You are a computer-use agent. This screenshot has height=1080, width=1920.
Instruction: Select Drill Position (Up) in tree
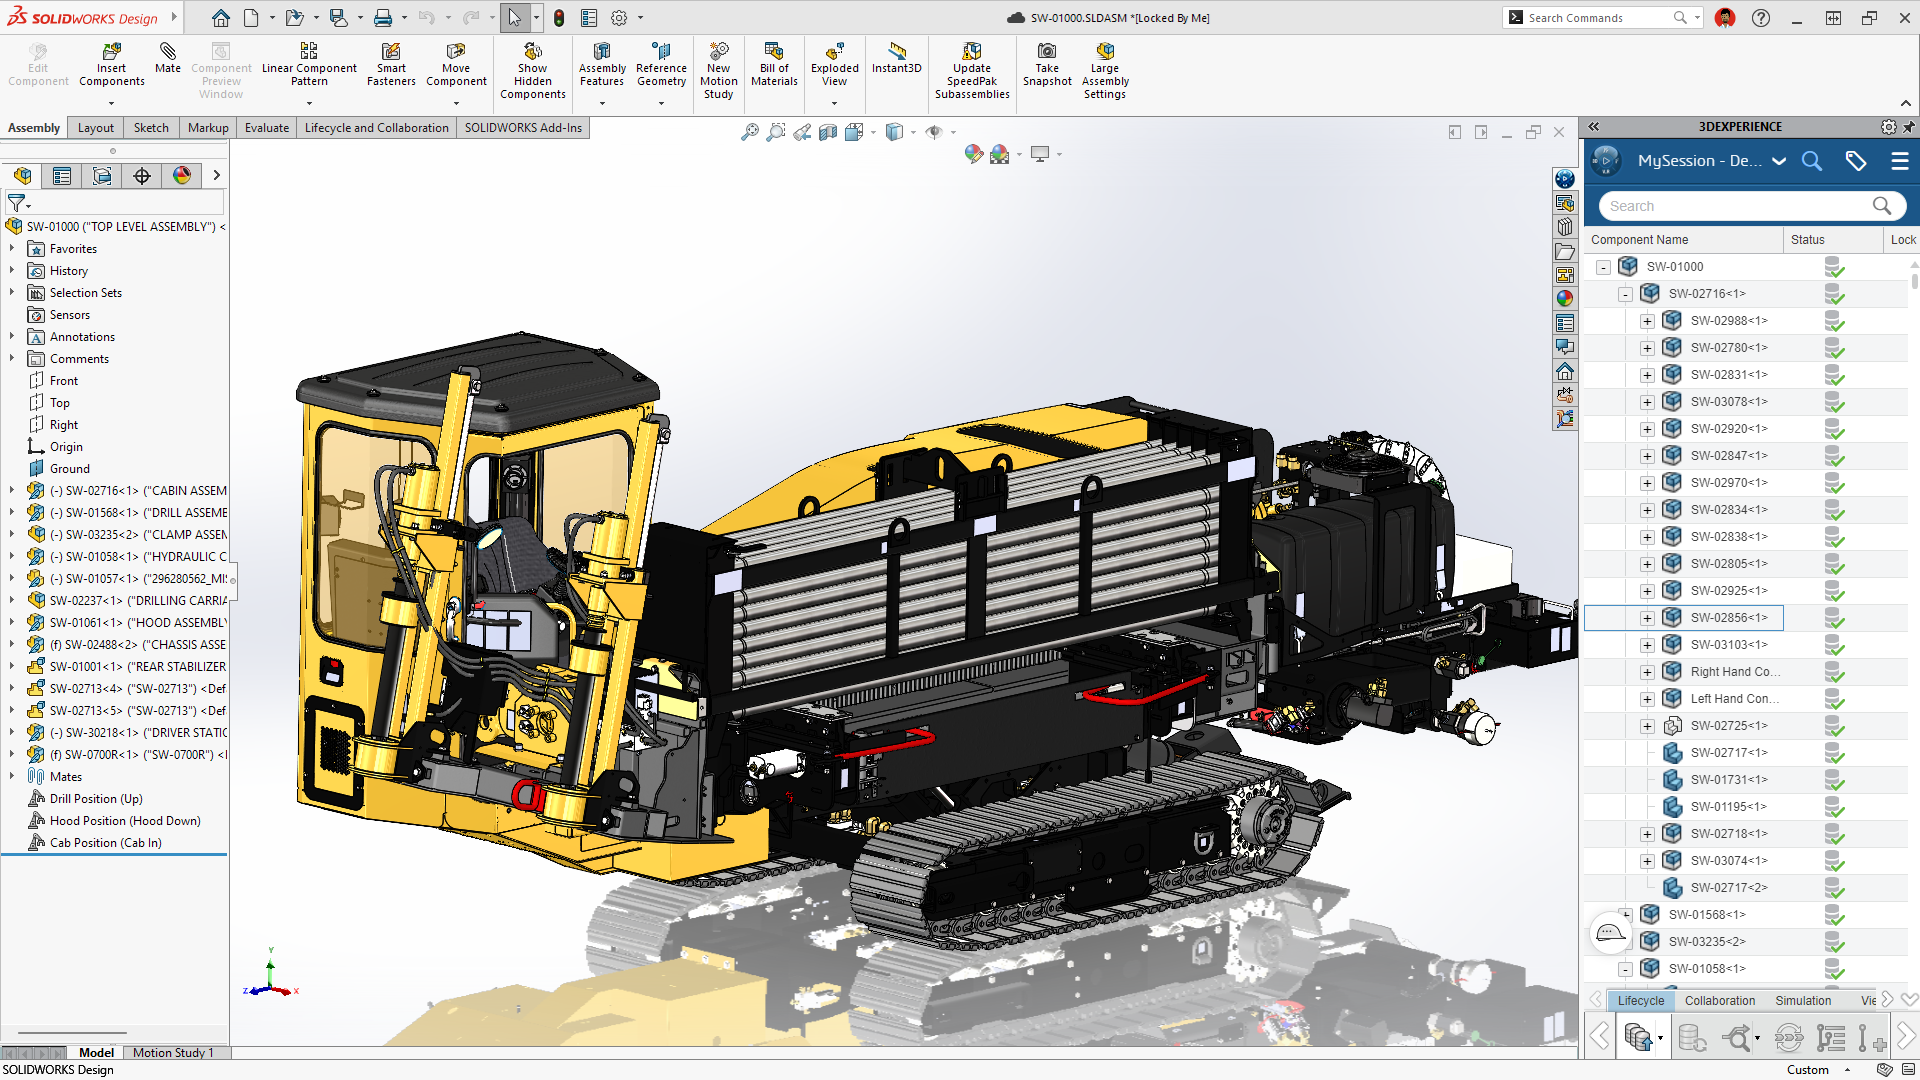click(x=96, y=799)
